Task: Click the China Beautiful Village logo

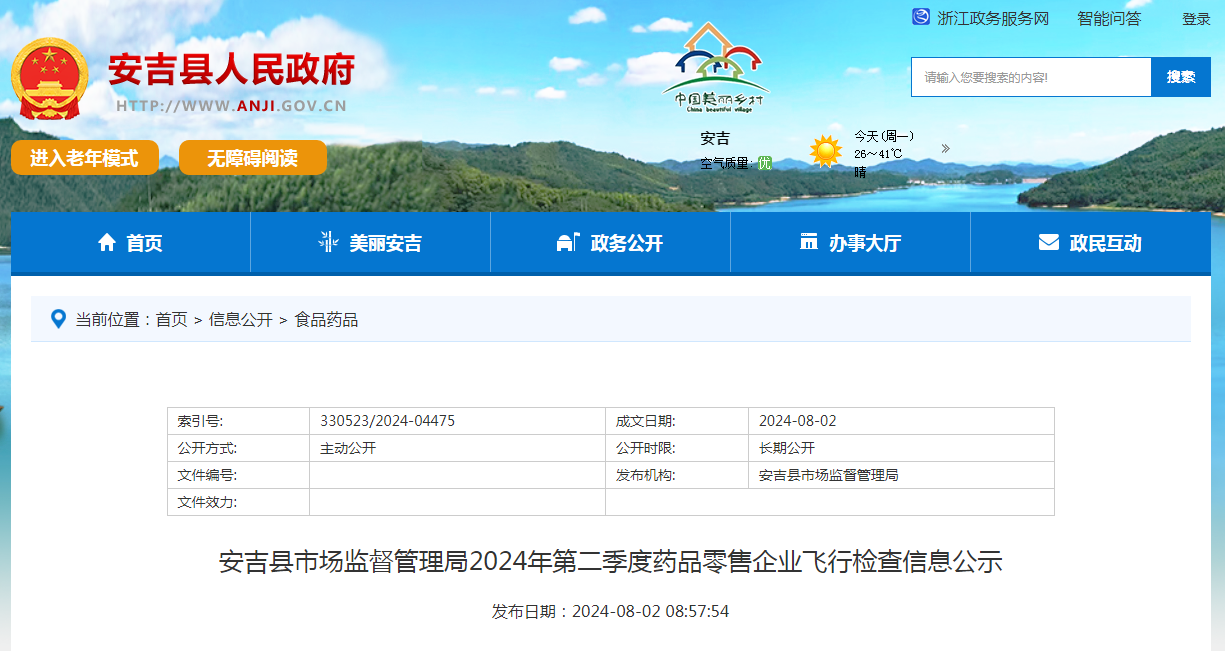Action: pos(716,67)
